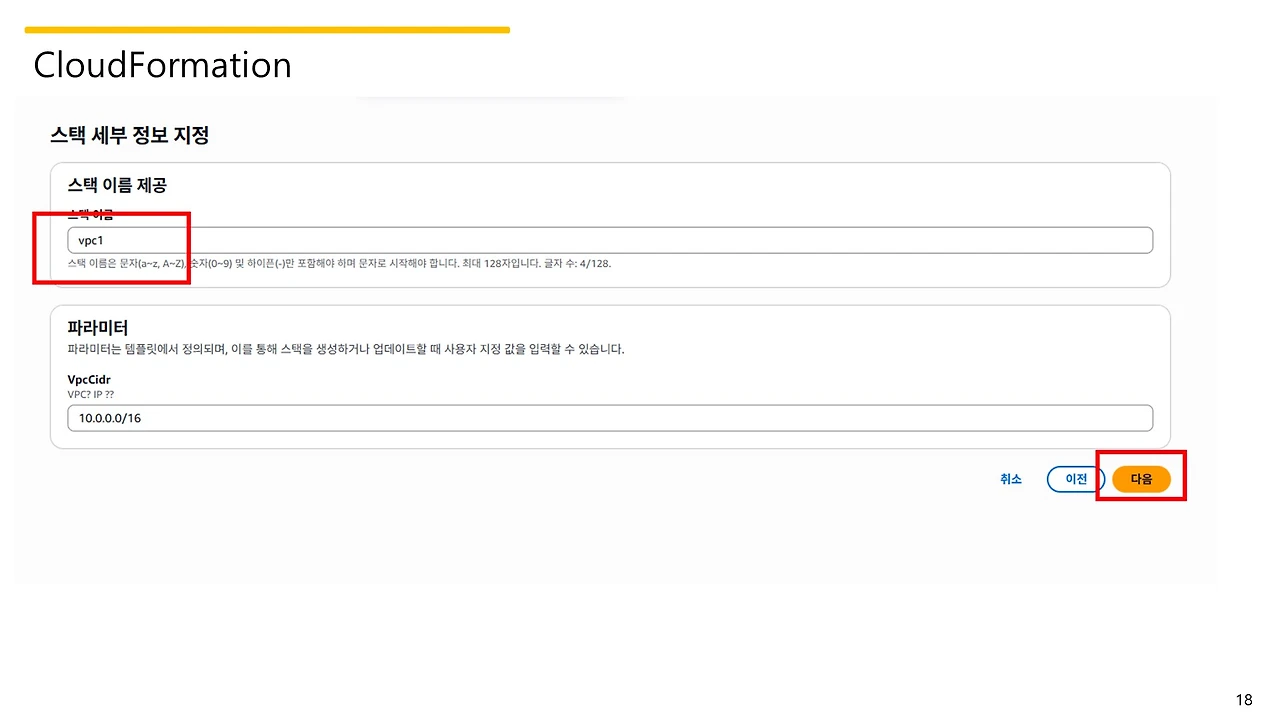Cancel stack creation via 취소 link
Image resolution: width=1280 pixels, height=720 pixels.
(x=1011, y=479)
